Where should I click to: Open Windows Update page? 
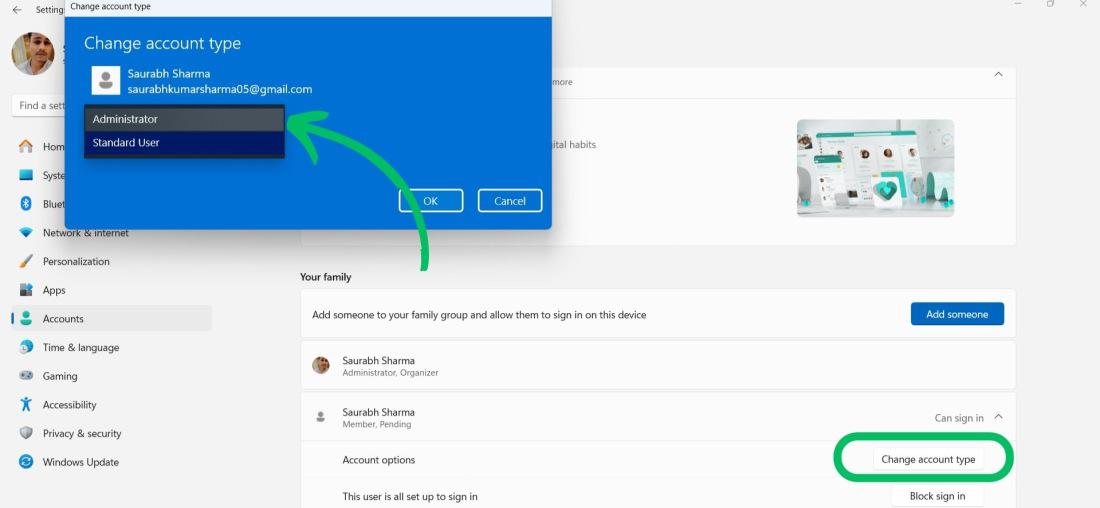pyautogui.click(x=81, y=462)
